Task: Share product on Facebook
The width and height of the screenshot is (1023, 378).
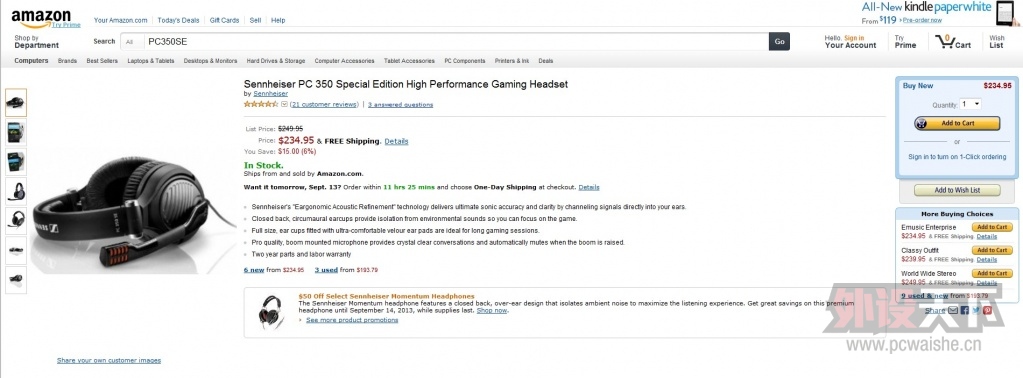Action: pos(965,310)
